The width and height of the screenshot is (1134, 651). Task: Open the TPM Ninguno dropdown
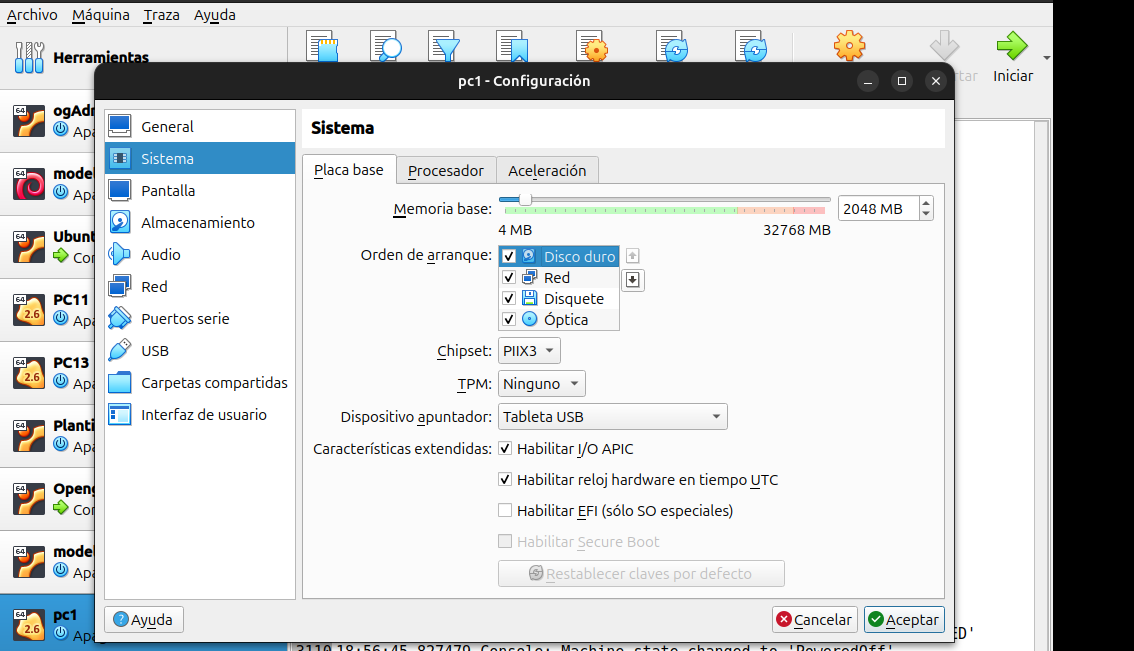pyautogui.click(x=542, y=384)
